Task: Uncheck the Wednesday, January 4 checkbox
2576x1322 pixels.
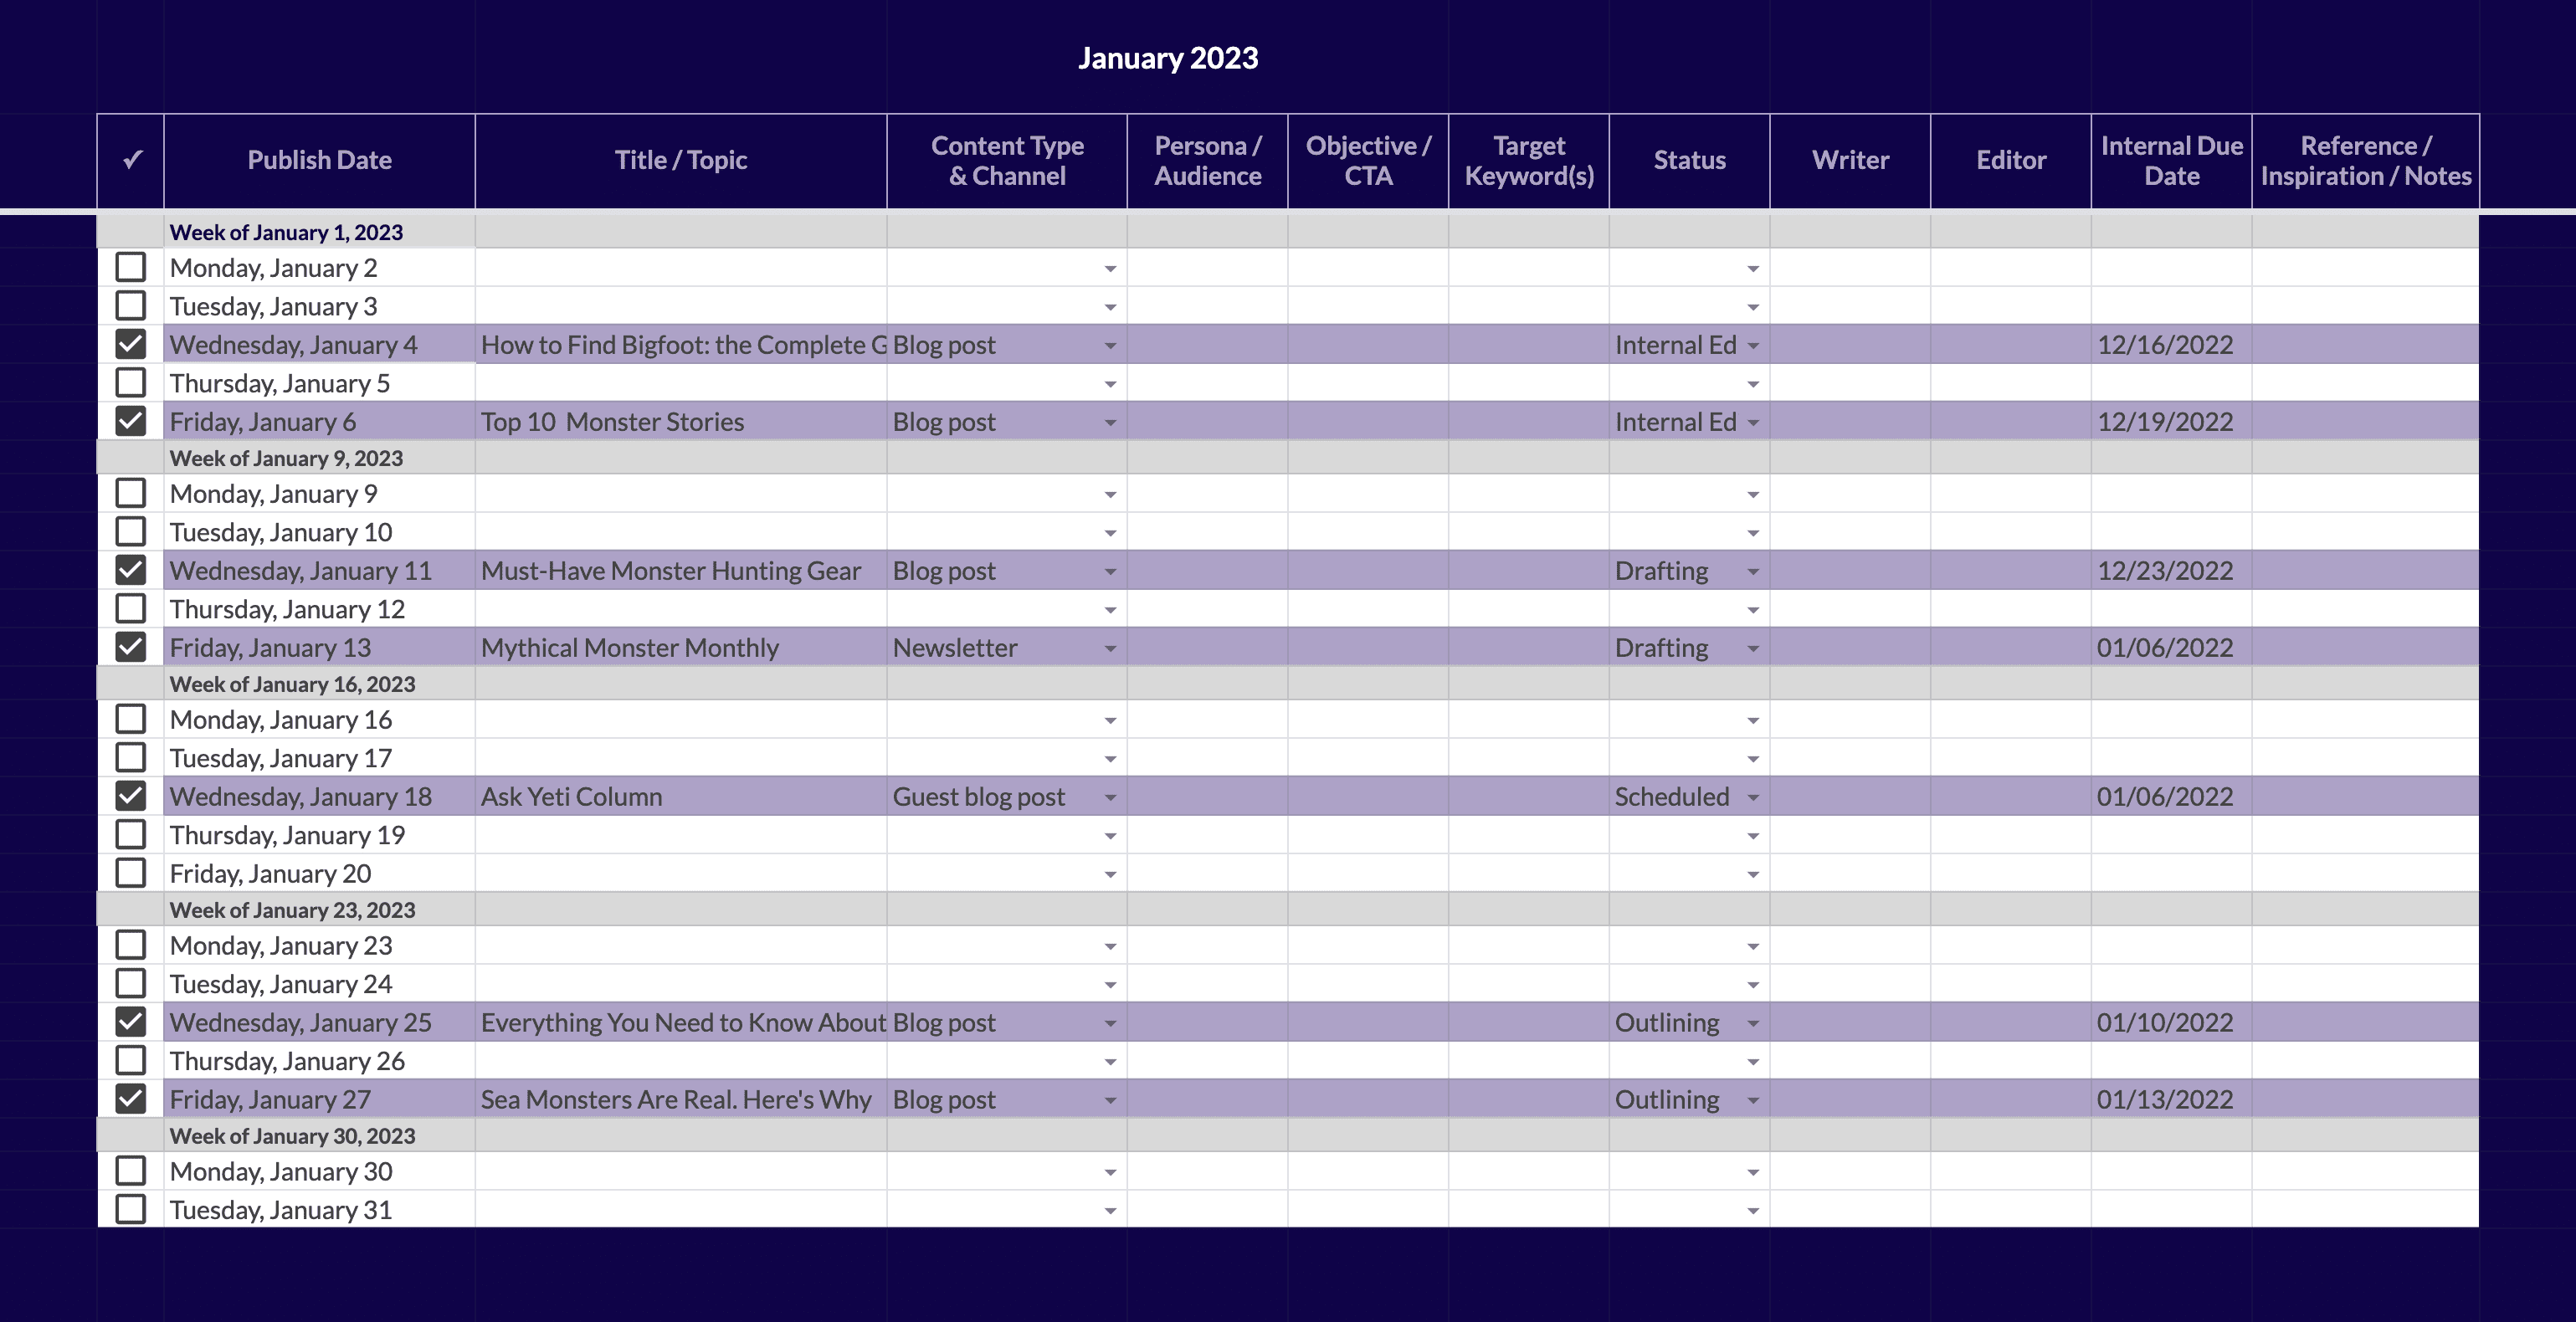Action: [x=130, y=344]
